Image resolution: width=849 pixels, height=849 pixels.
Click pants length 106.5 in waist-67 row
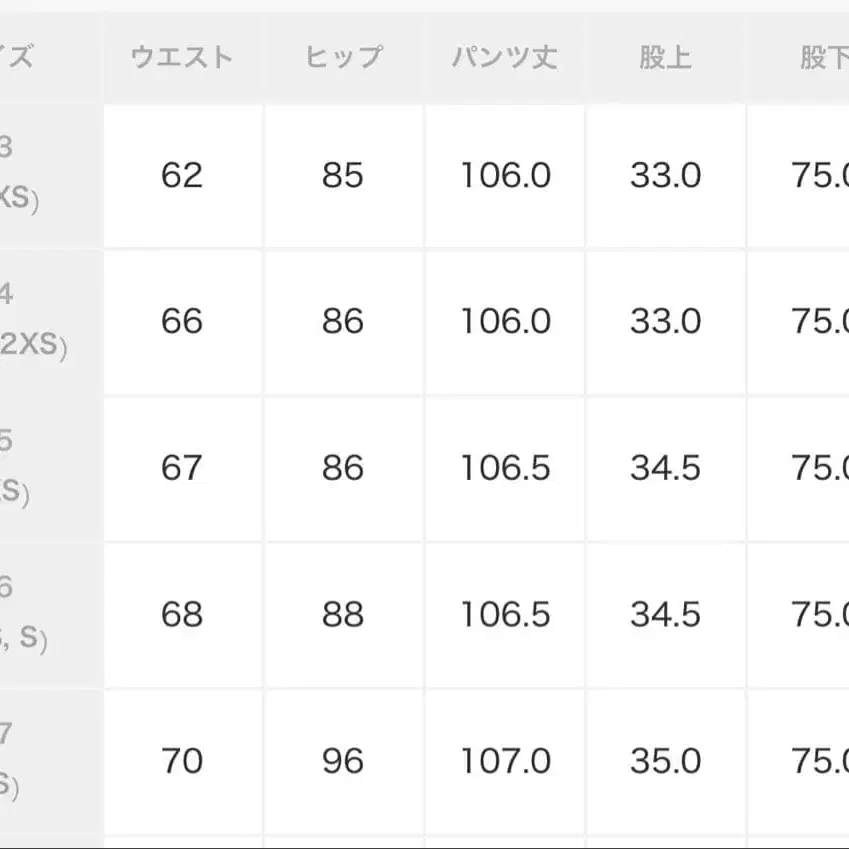coord(505,468)
